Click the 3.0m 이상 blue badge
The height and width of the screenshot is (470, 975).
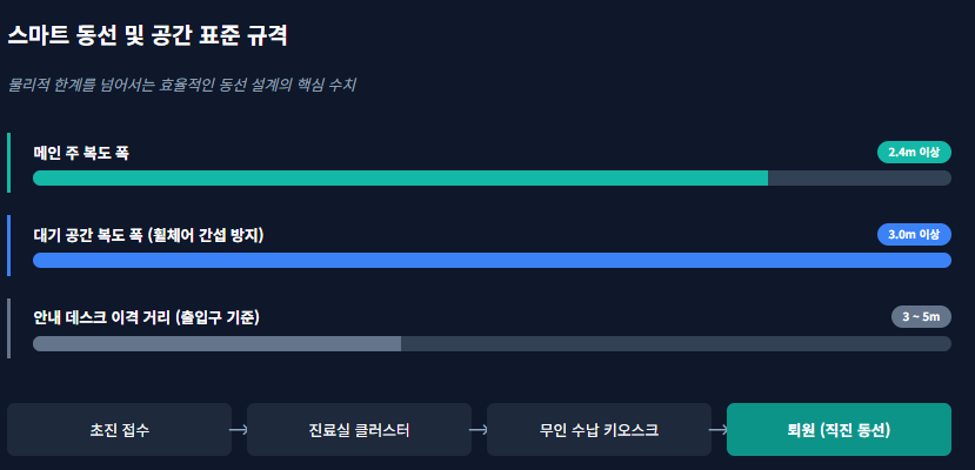pos(914,234)
